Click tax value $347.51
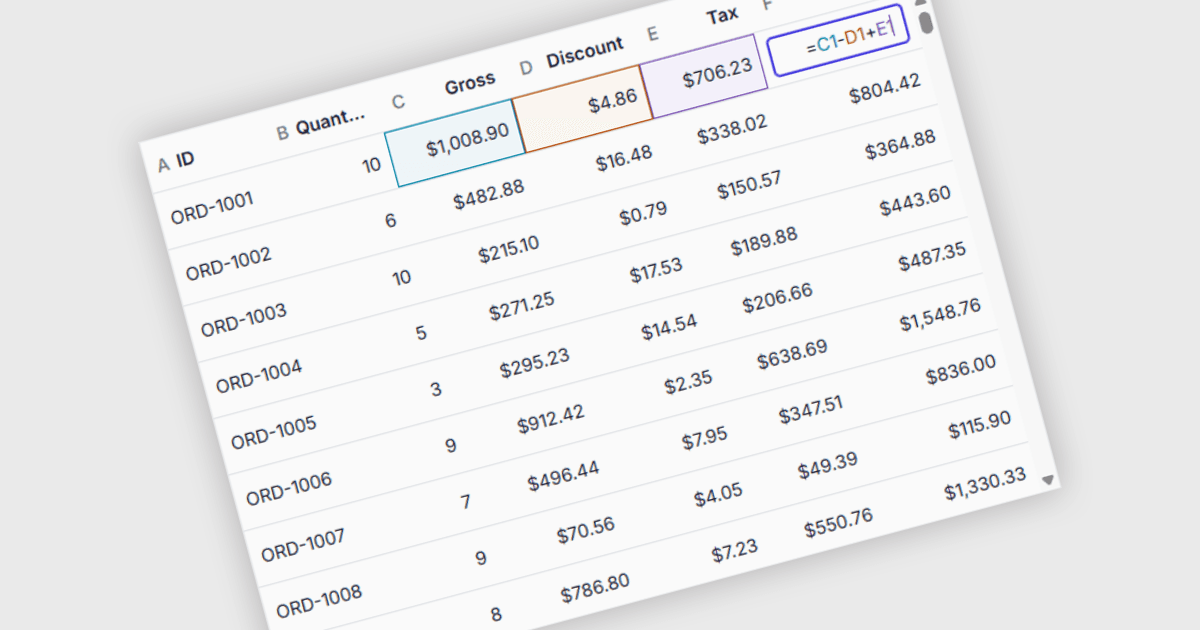 [810, 411]
